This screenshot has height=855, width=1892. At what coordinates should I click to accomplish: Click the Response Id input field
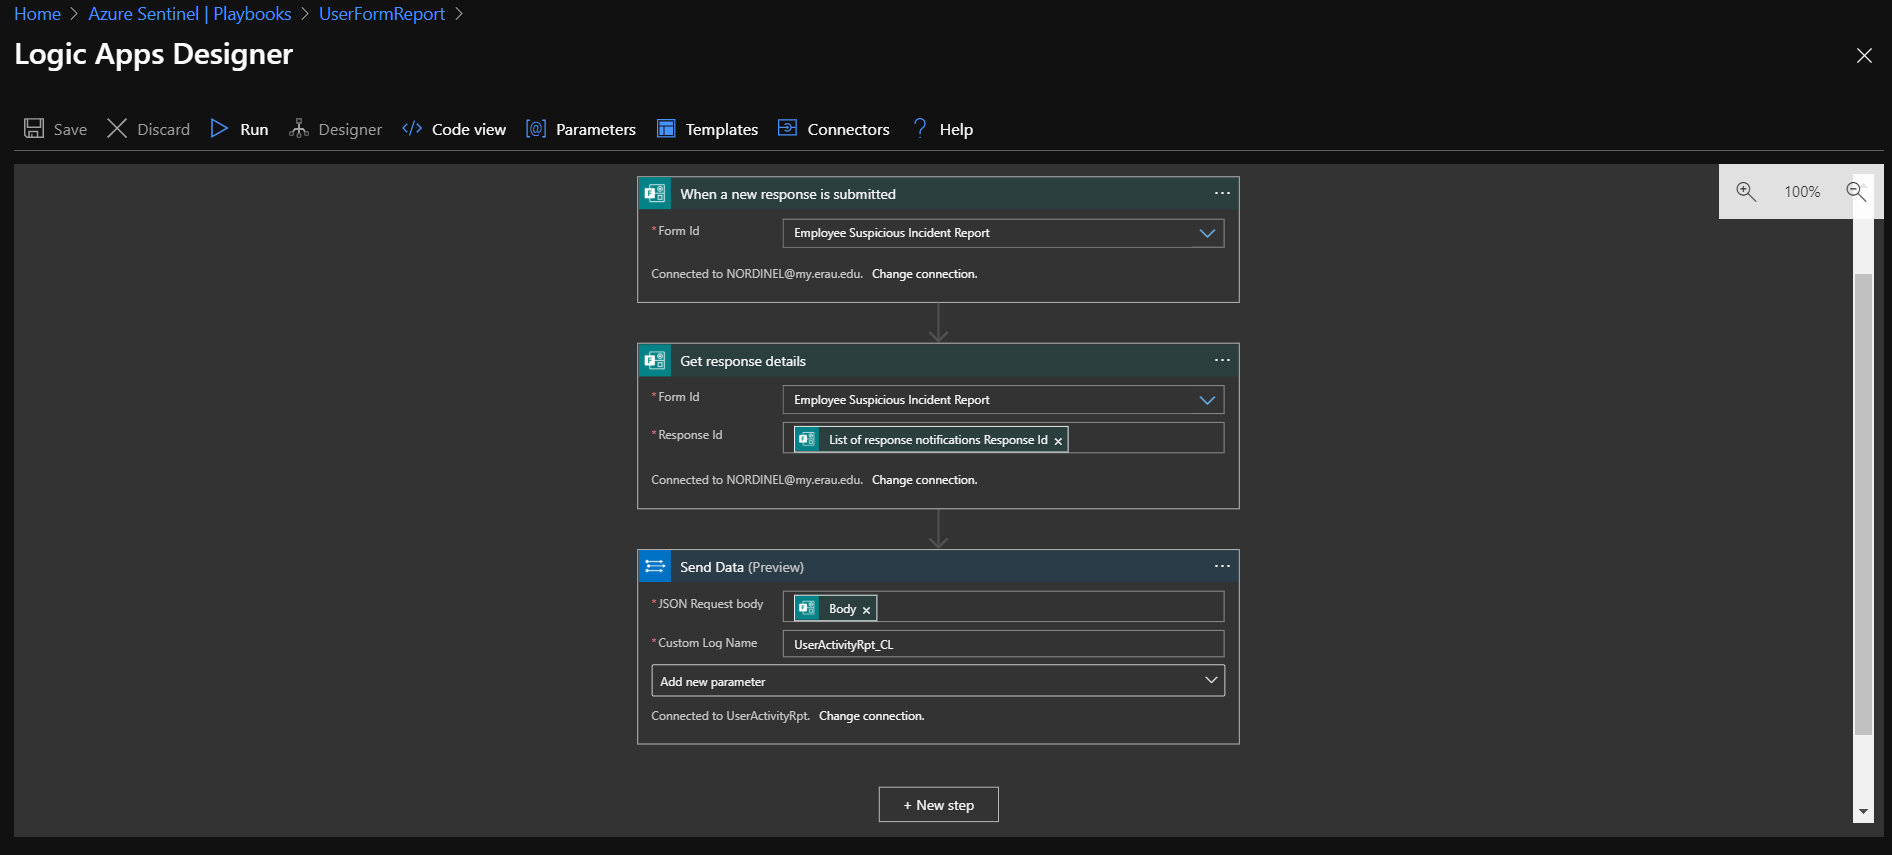click(1003, 438)
